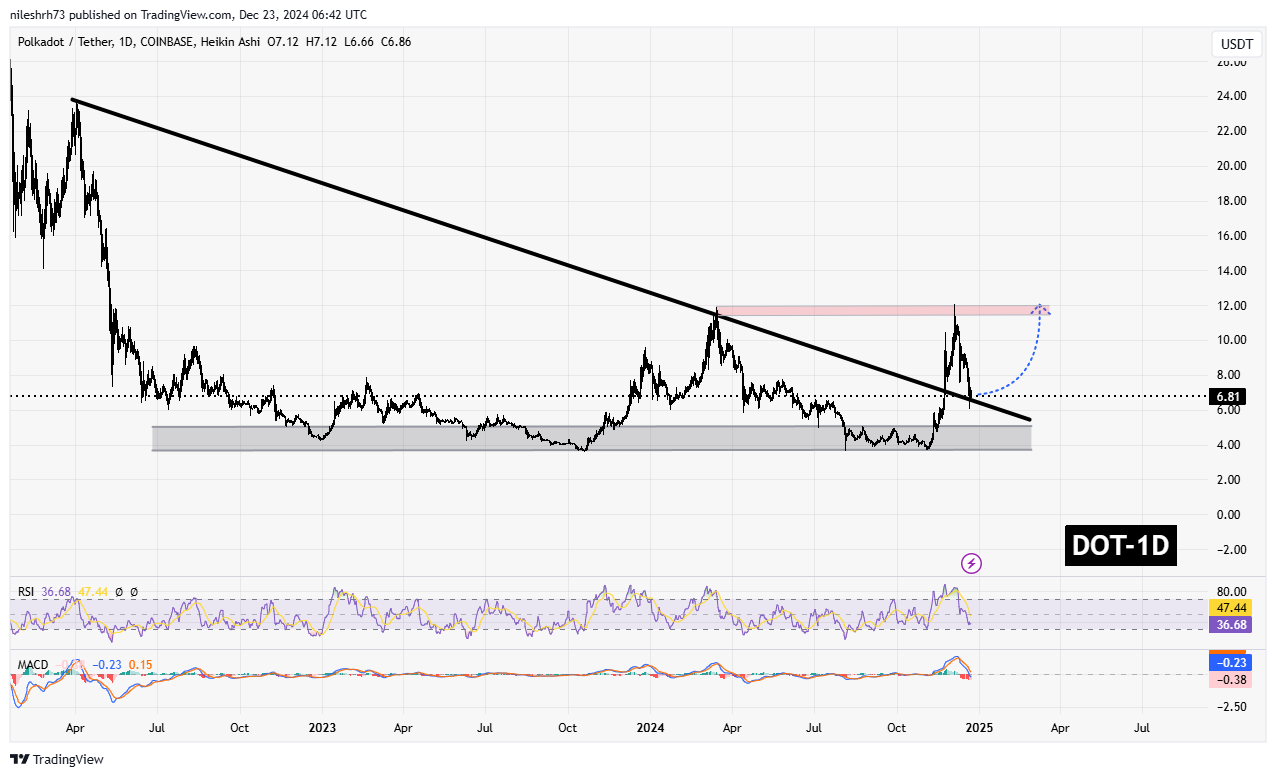Switch to the USDT price scale unit
This screenshot has height=777, width=1276.
(x=1236, y=44)
